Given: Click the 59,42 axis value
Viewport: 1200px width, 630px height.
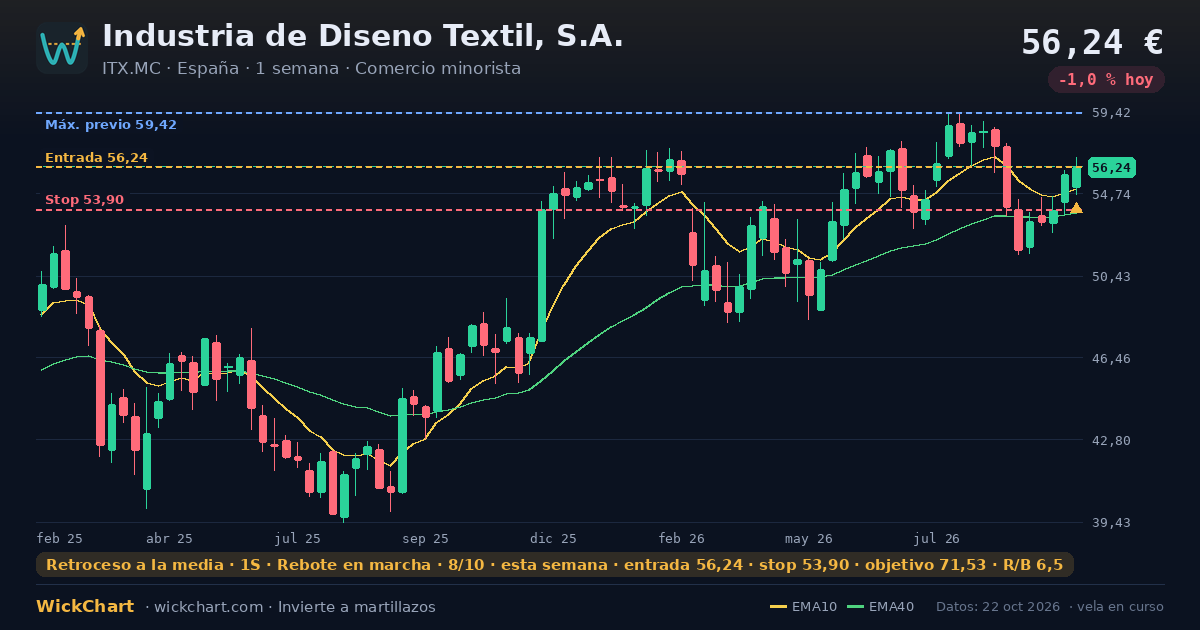Looking at the screenshot, I should 1110,113.
